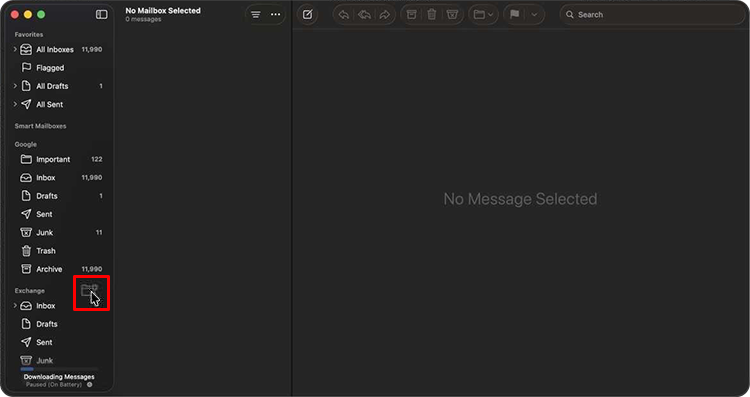This screenshot has width=750, height=397.
Task: Click the toolbar trash can Delete icon
Action: point(431,14)
